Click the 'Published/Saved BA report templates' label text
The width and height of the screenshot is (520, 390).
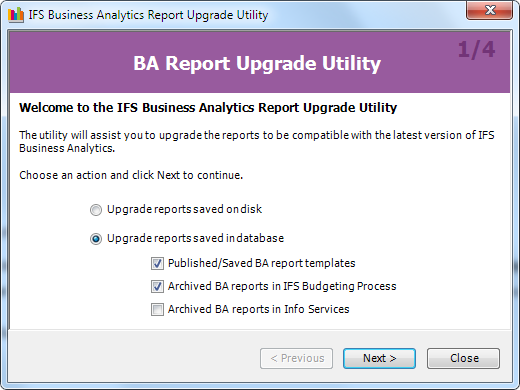point(262,263)
